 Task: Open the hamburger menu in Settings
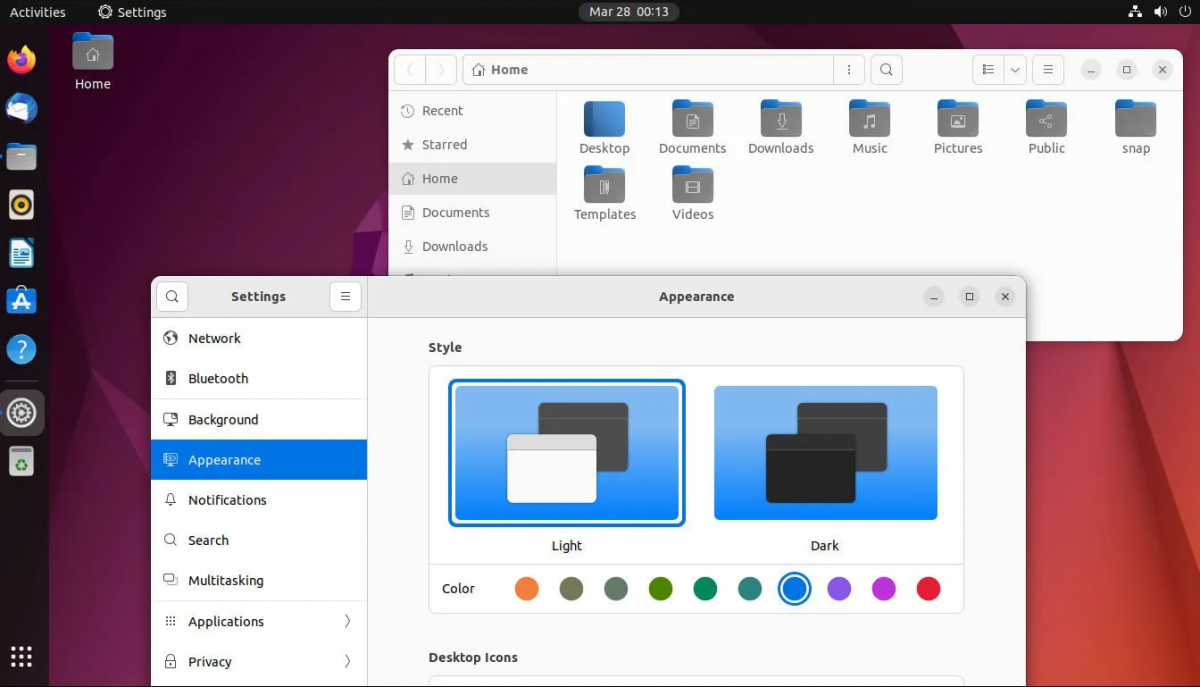coord(345,296)
